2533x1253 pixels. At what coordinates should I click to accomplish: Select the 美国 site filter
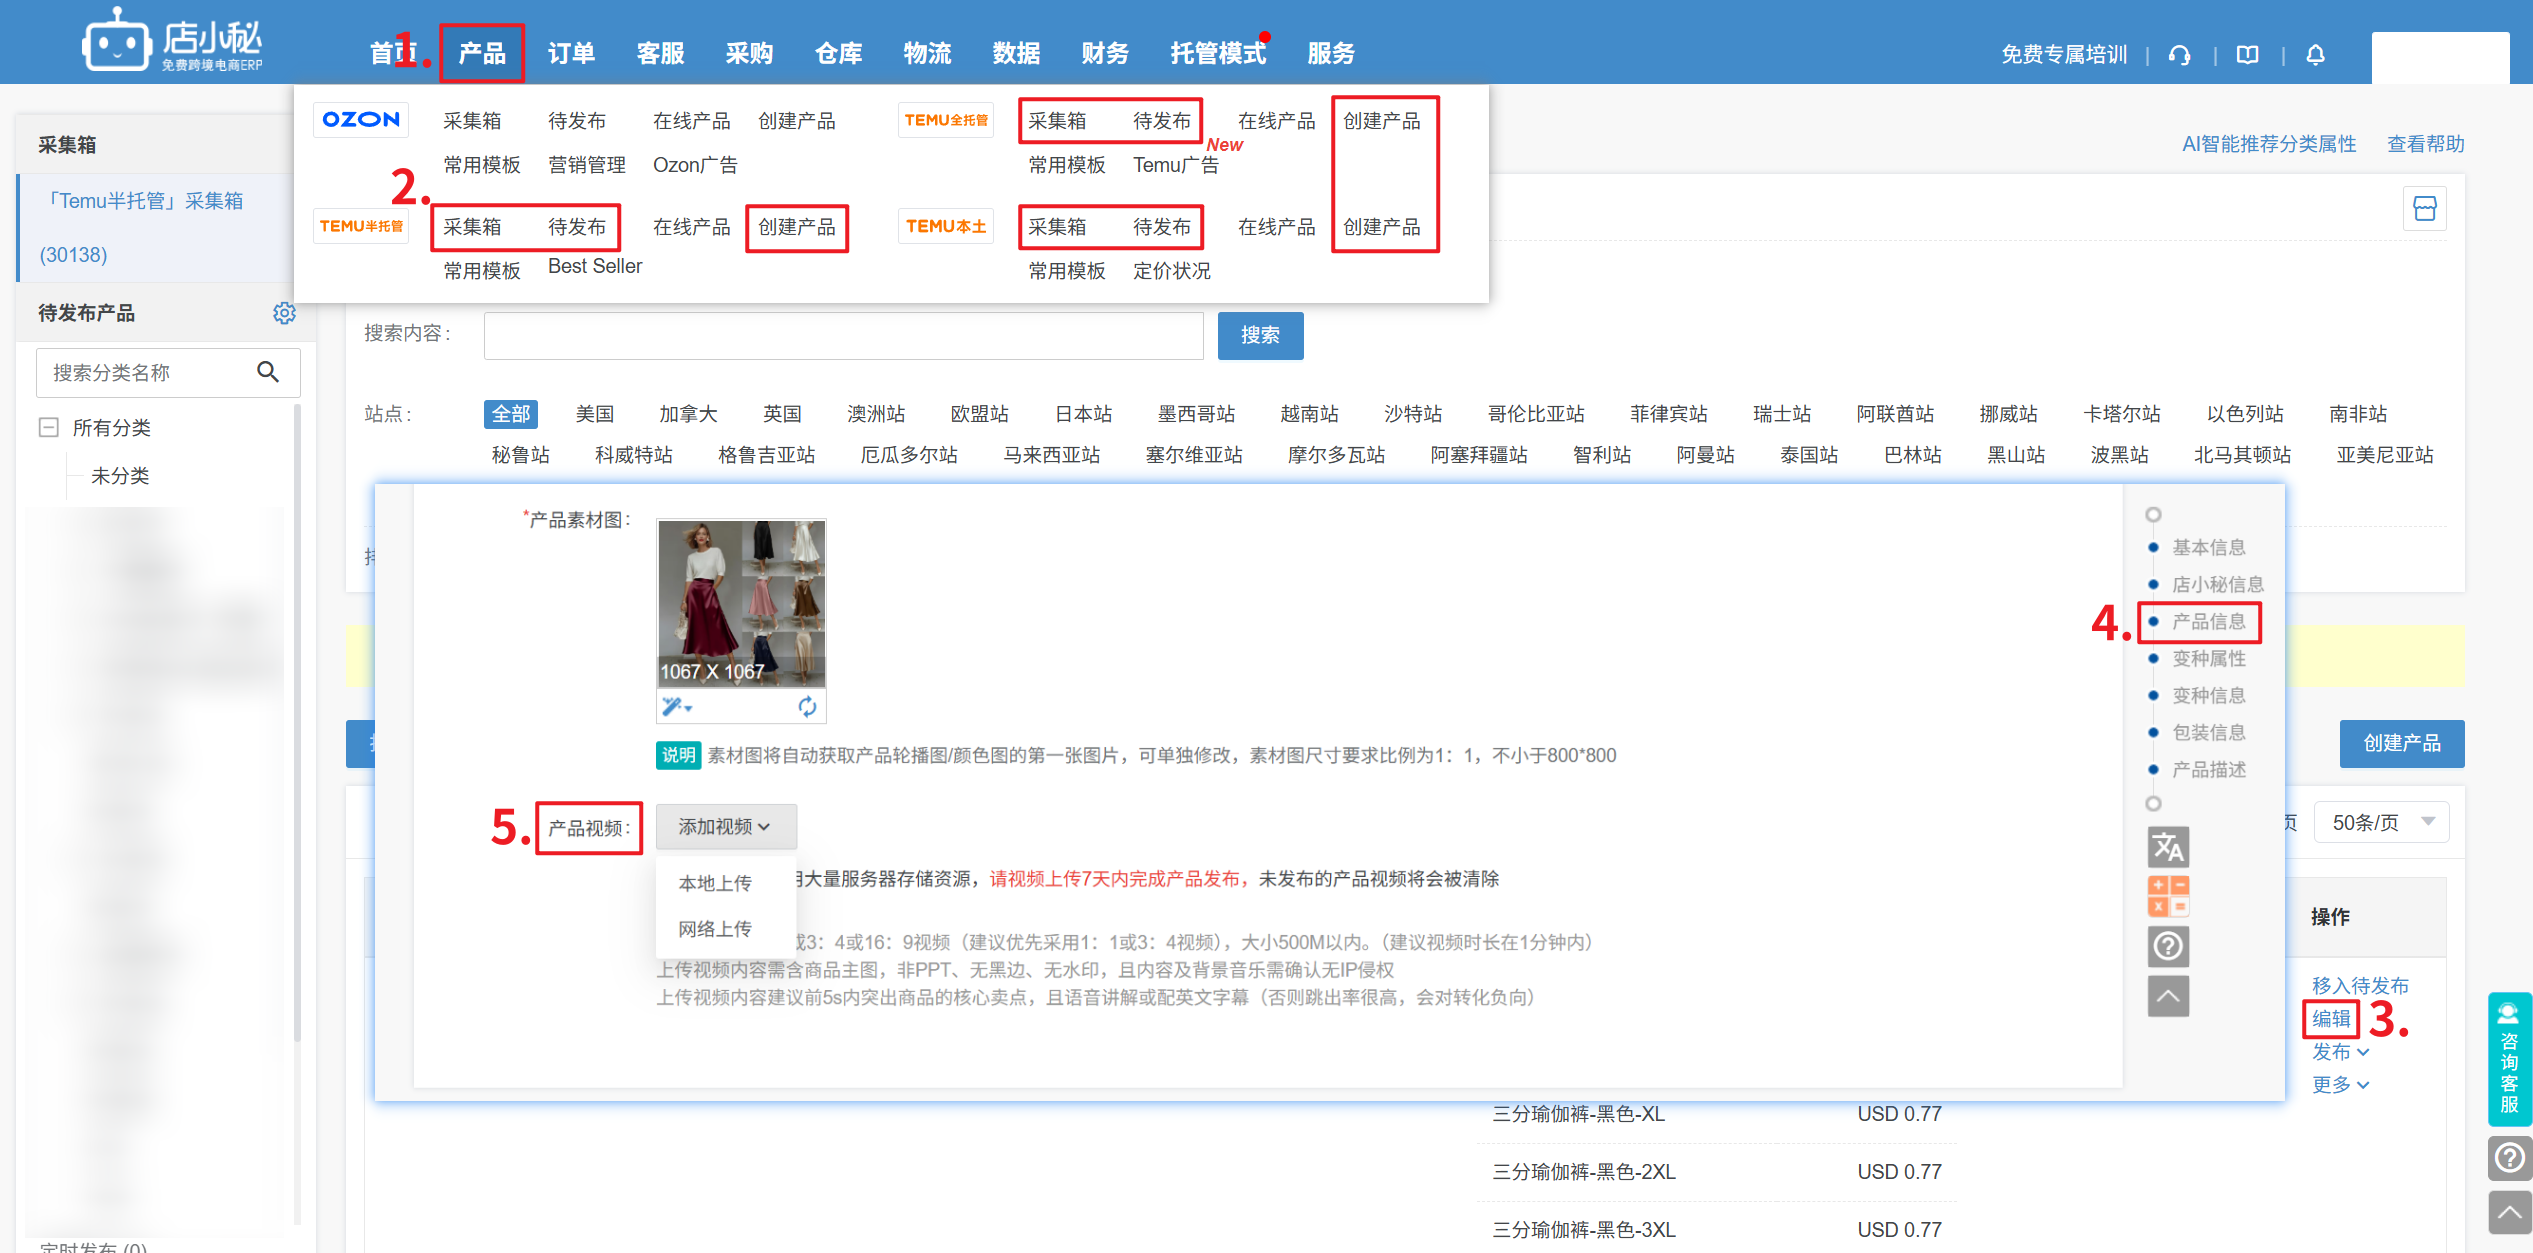594,414
